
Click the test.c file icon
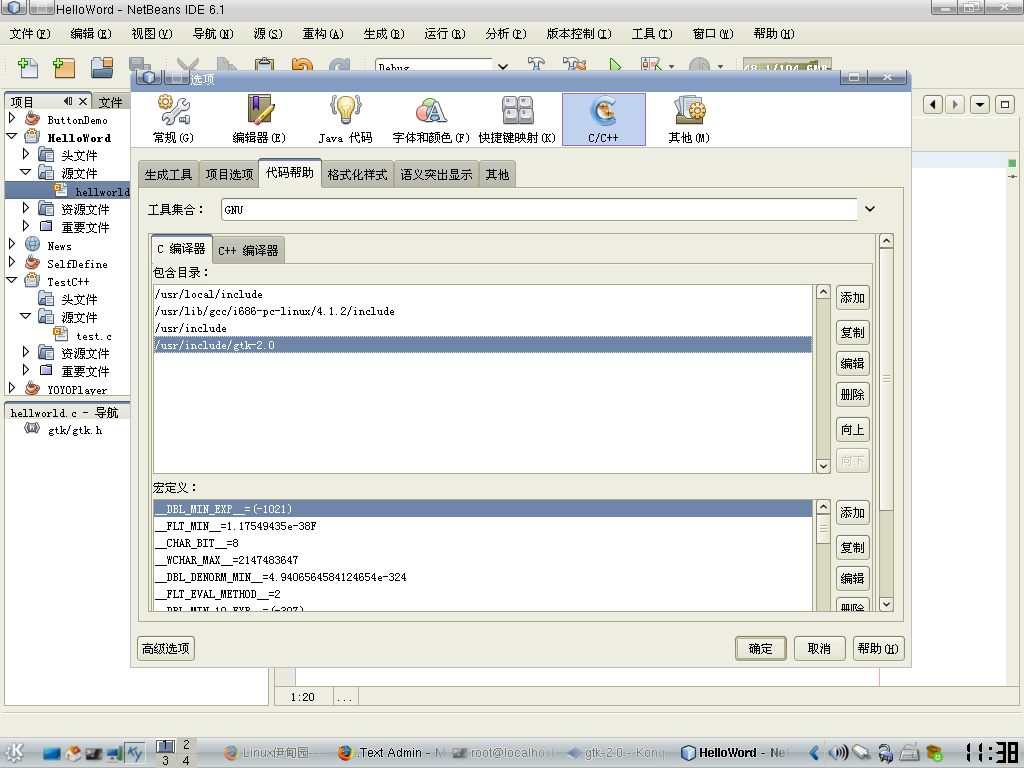click(x=61, y=334)
